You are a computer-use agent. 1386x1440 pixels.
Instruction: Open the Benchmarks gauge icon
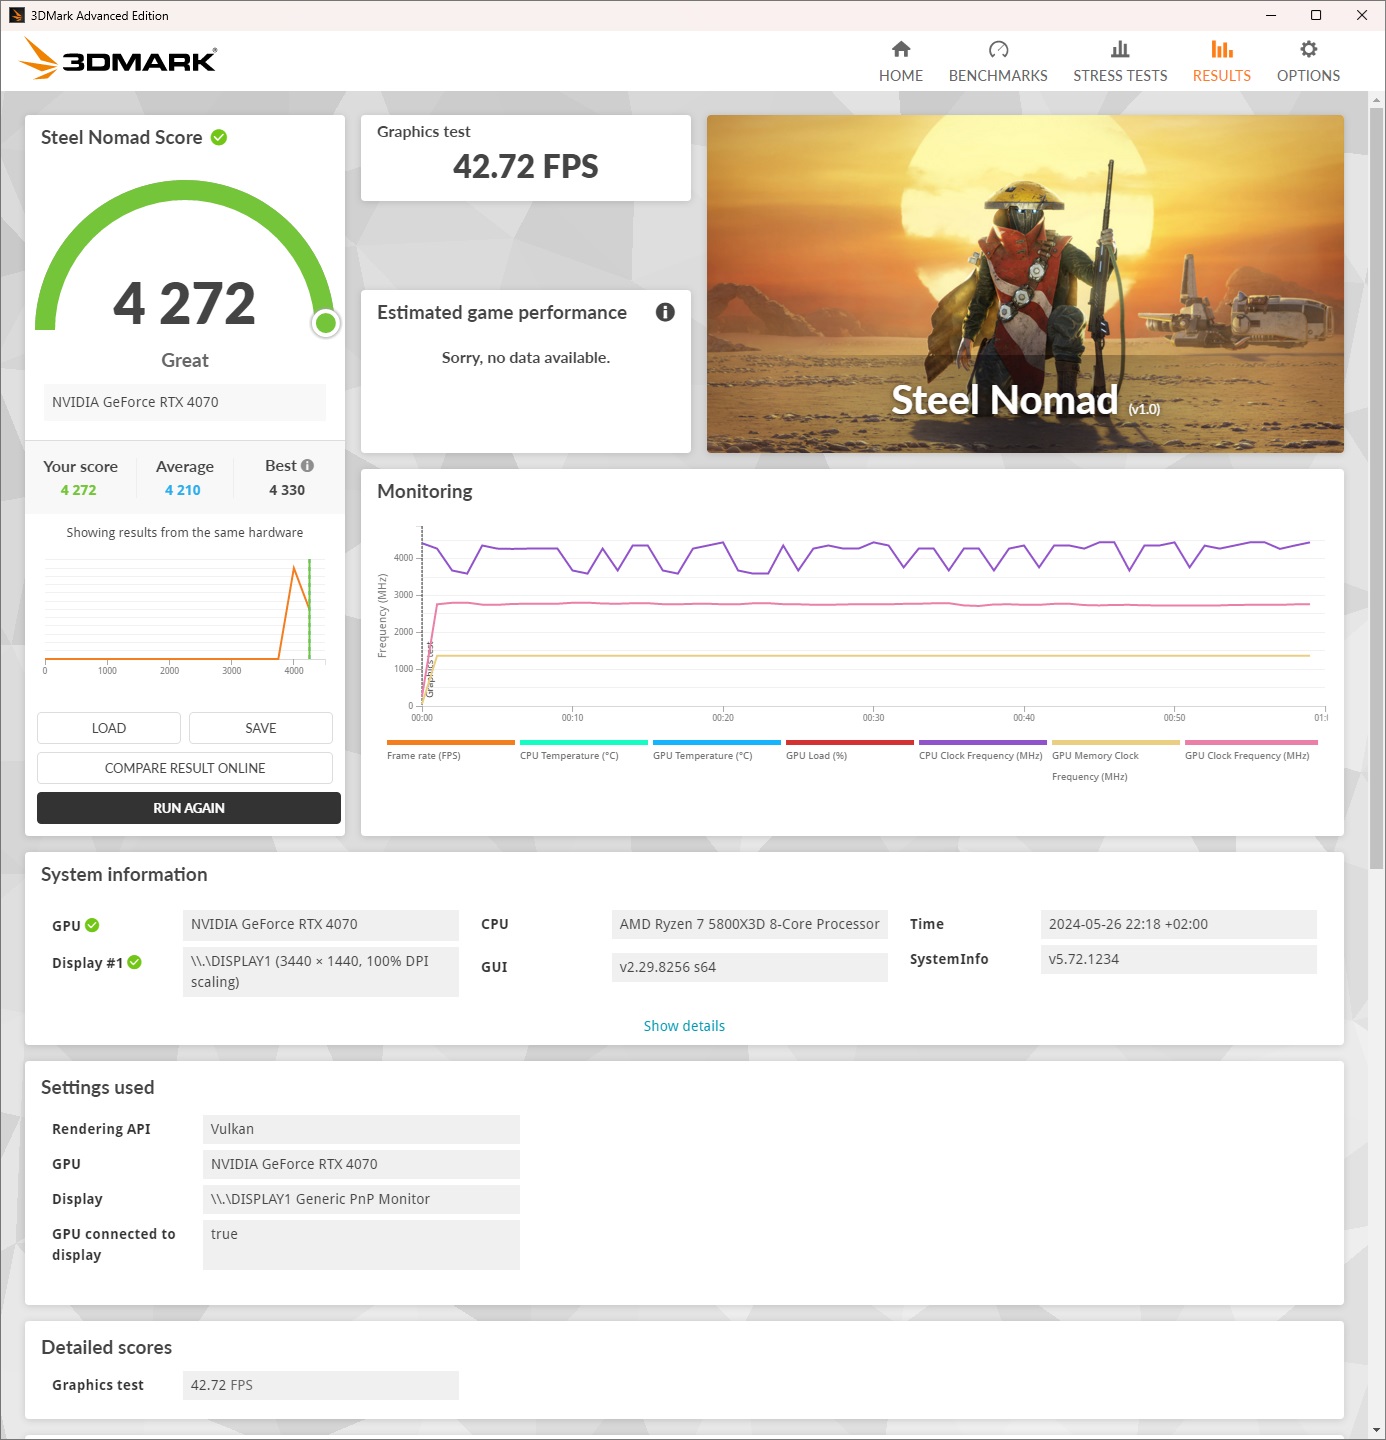tap(998, 49)
